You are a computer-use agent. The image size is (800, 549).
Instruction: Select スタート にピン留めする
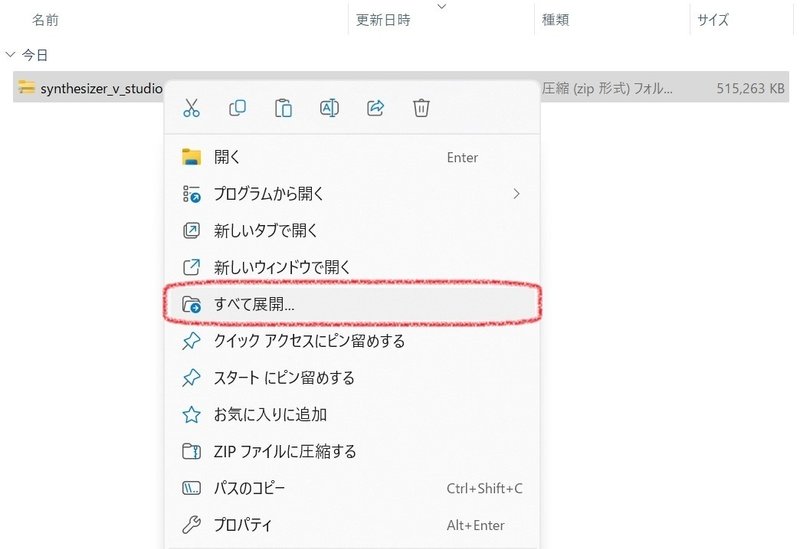(352, 378)
